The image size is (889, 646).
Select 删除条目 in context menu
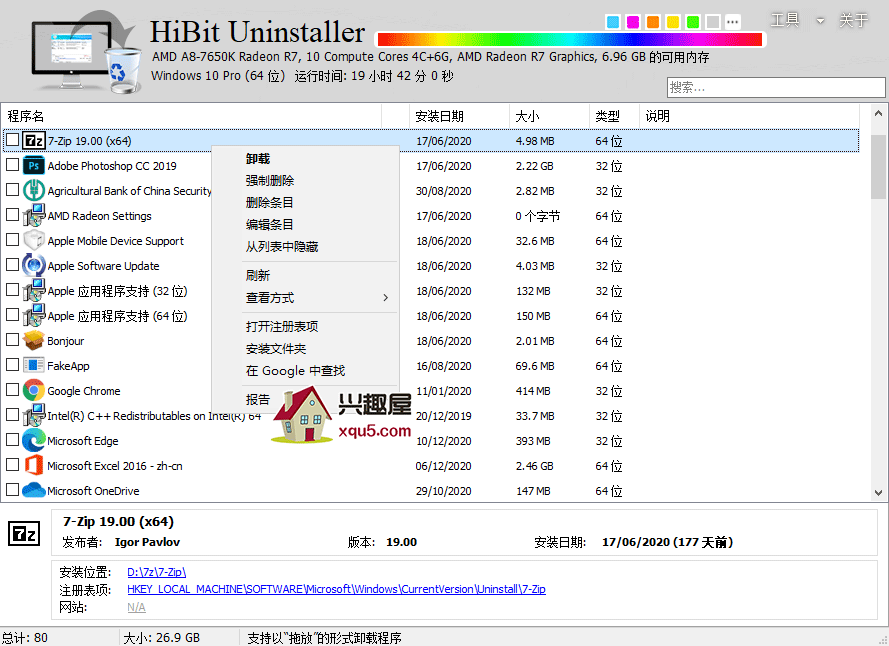305,203
